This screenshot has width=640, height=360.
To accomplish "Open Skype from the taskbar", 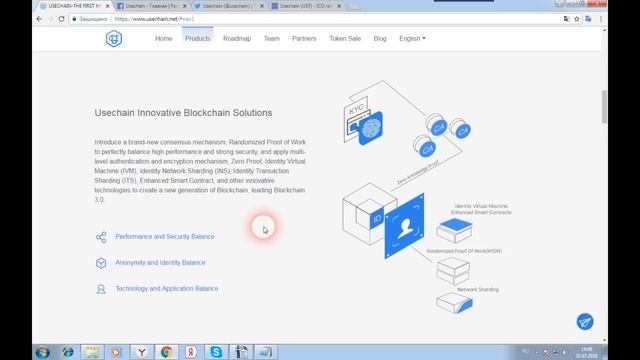I will (x=216, y=352).
